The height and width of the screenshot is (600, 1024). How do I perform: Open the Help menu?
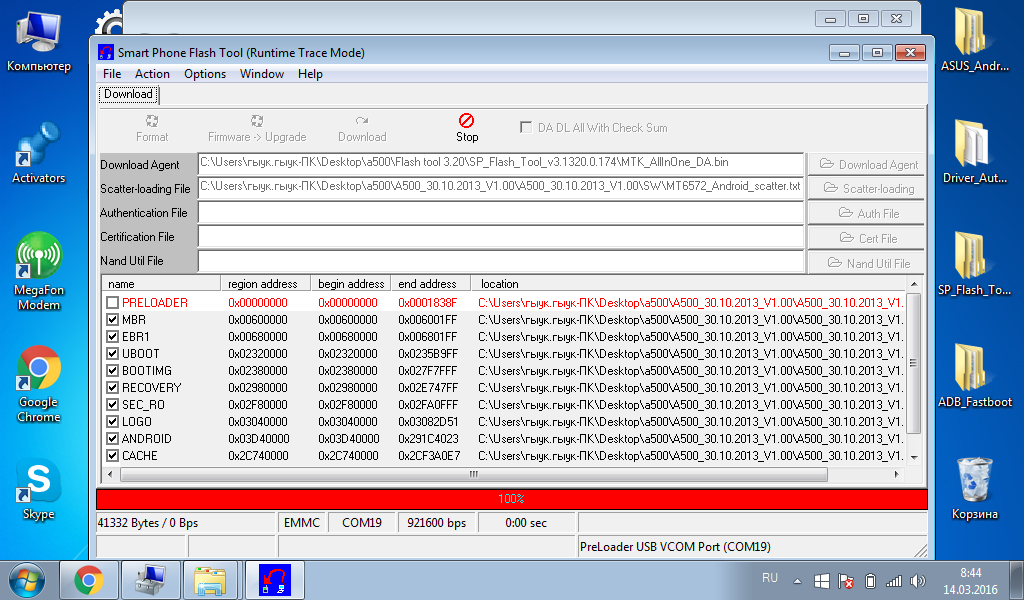[310, 74]
